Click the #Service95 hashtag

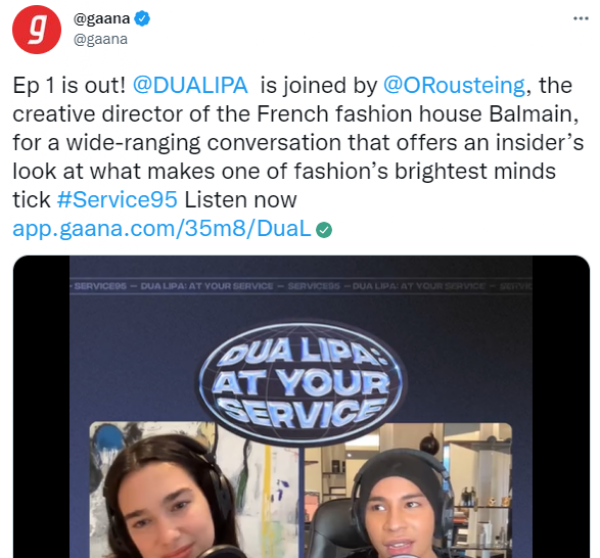tap(117, 200)
